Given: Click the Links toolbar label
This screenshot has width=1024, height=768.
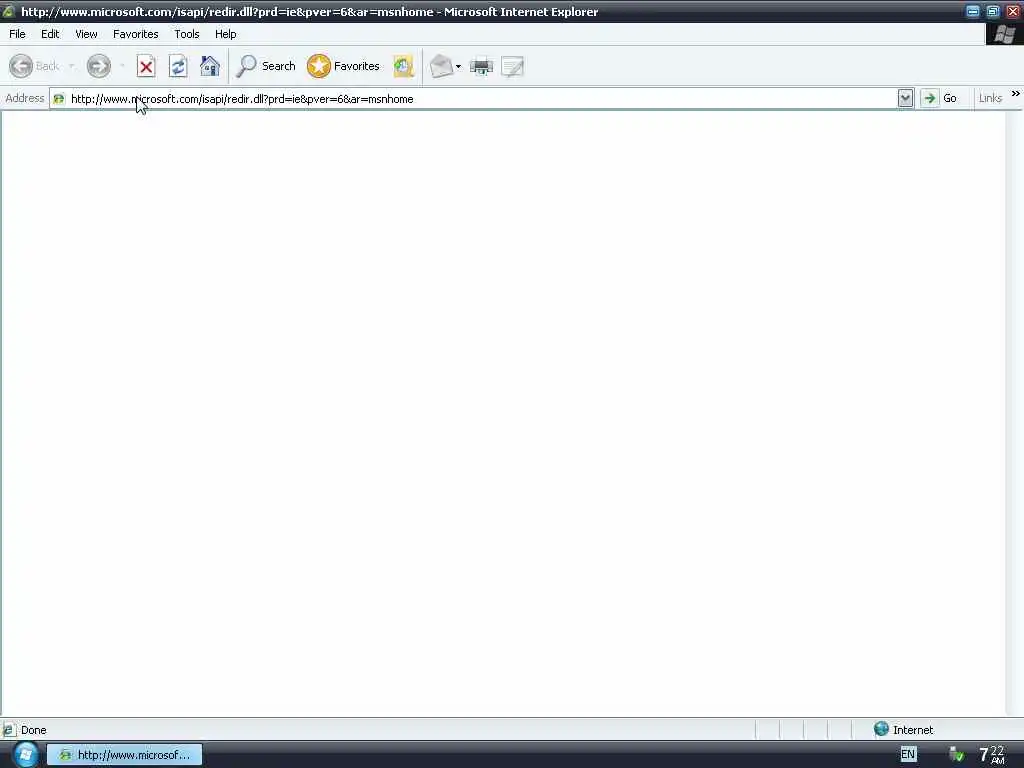Looking at the screenshot, I should pyautogui.click(x=990, y=98).
